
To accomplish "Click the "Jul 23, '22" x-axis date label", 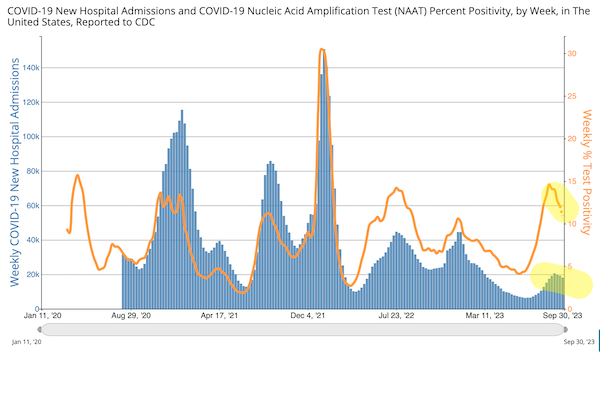I will [396, 316].
